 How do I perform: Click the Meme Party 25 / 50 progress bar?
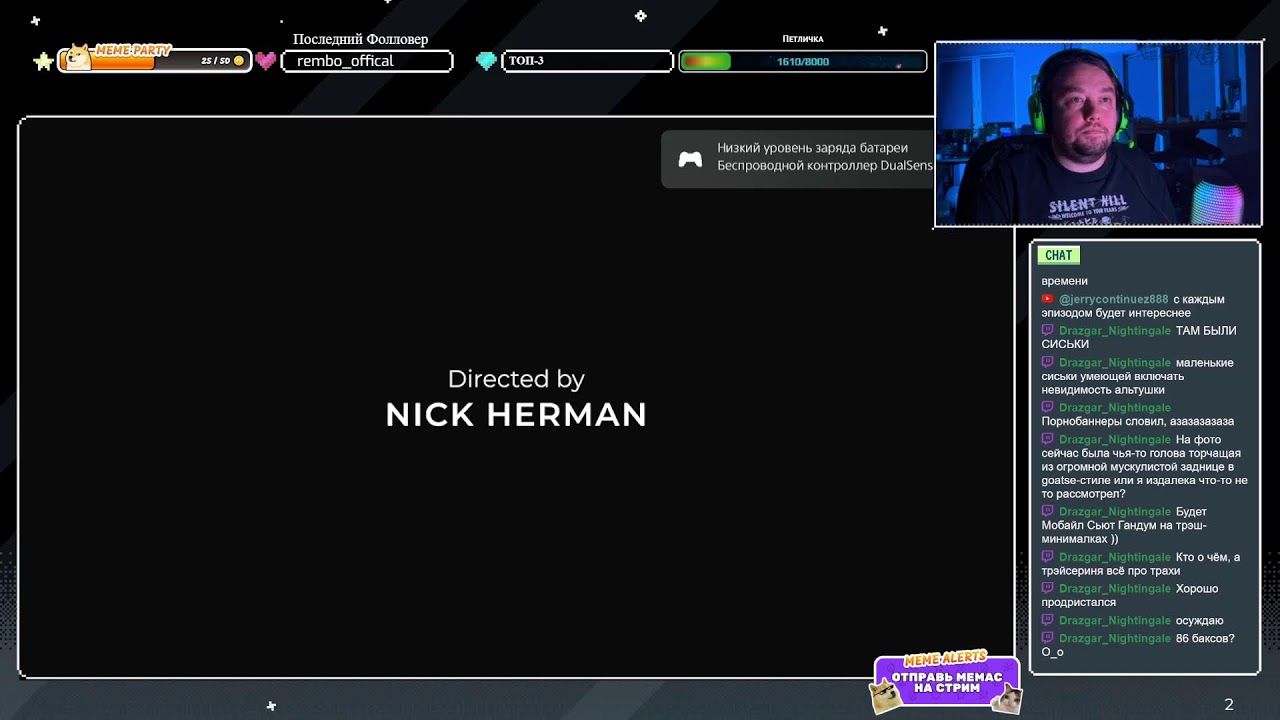click(154, 61)
